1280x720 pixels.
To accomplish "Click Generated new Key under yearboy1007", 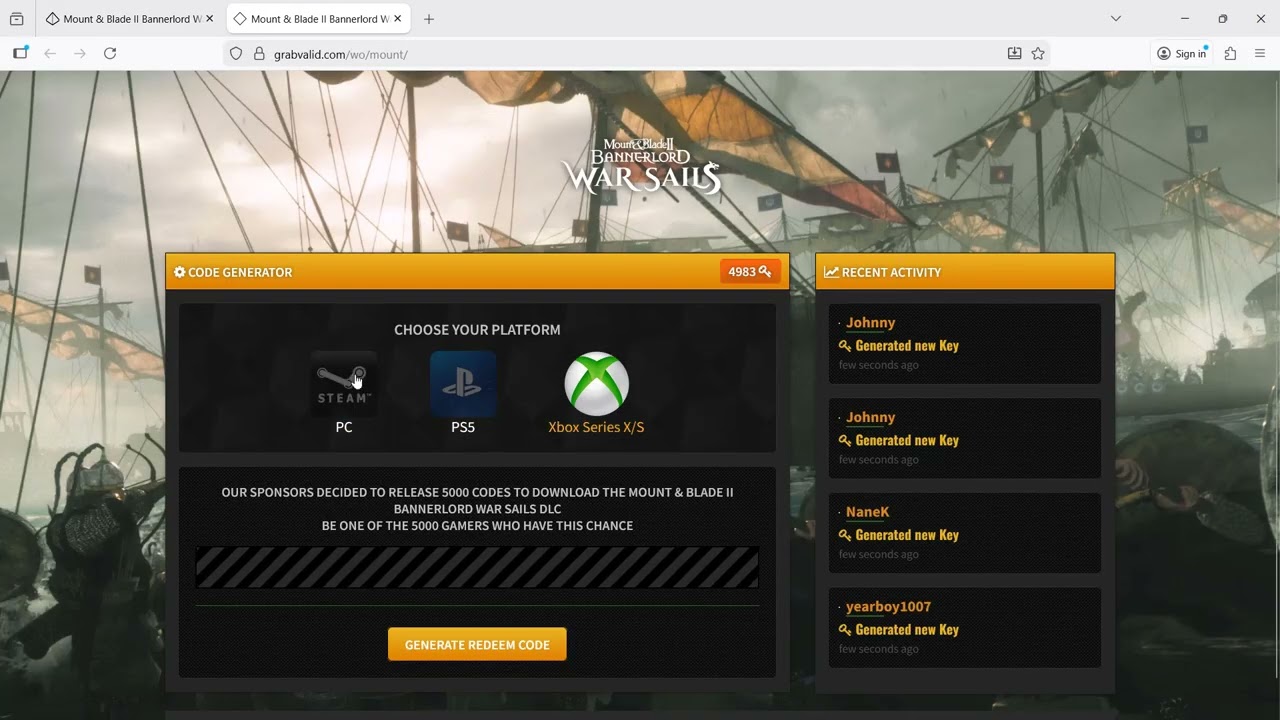I will click(x=907, y=630).
